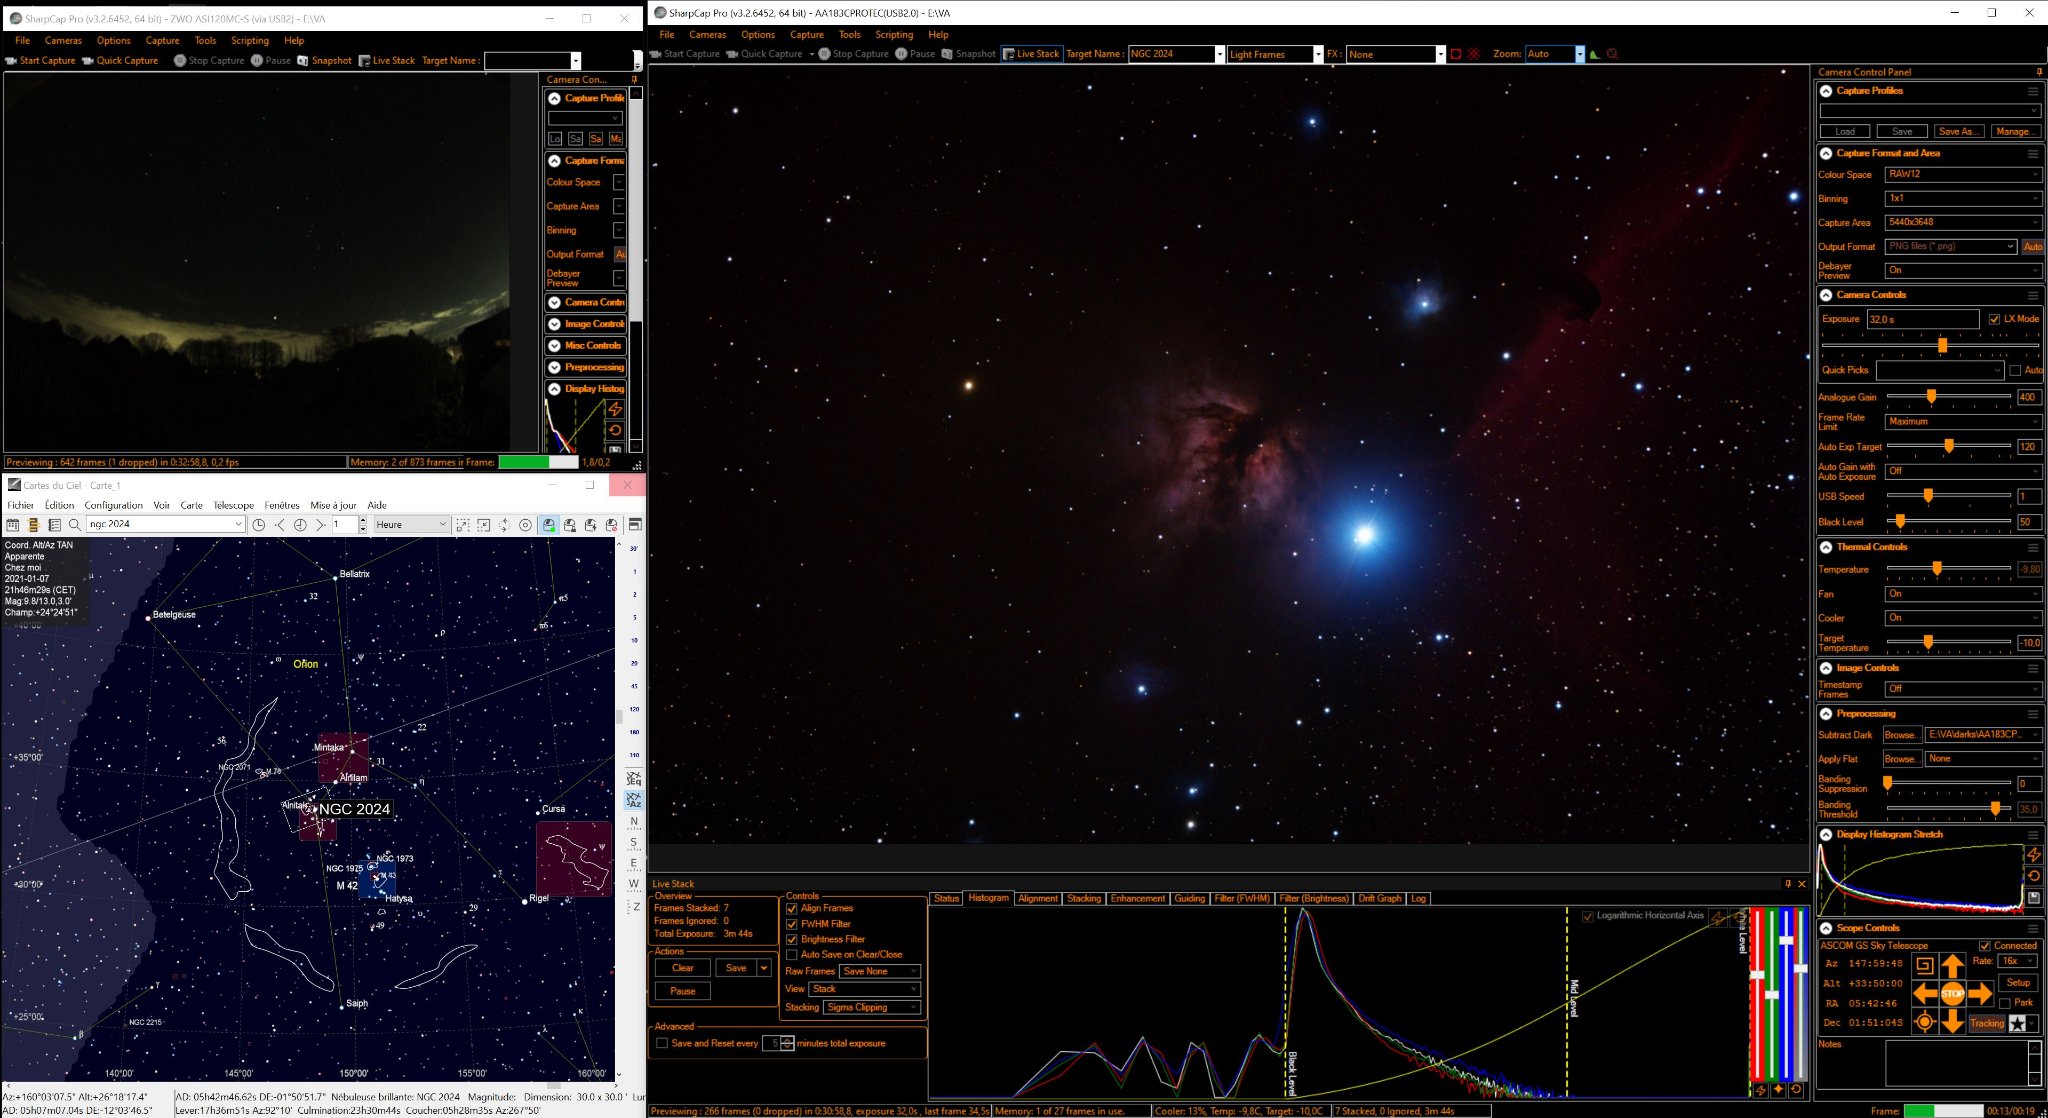Open the Guiding tab
2048x1118 pixels.
coord(1189,898)
